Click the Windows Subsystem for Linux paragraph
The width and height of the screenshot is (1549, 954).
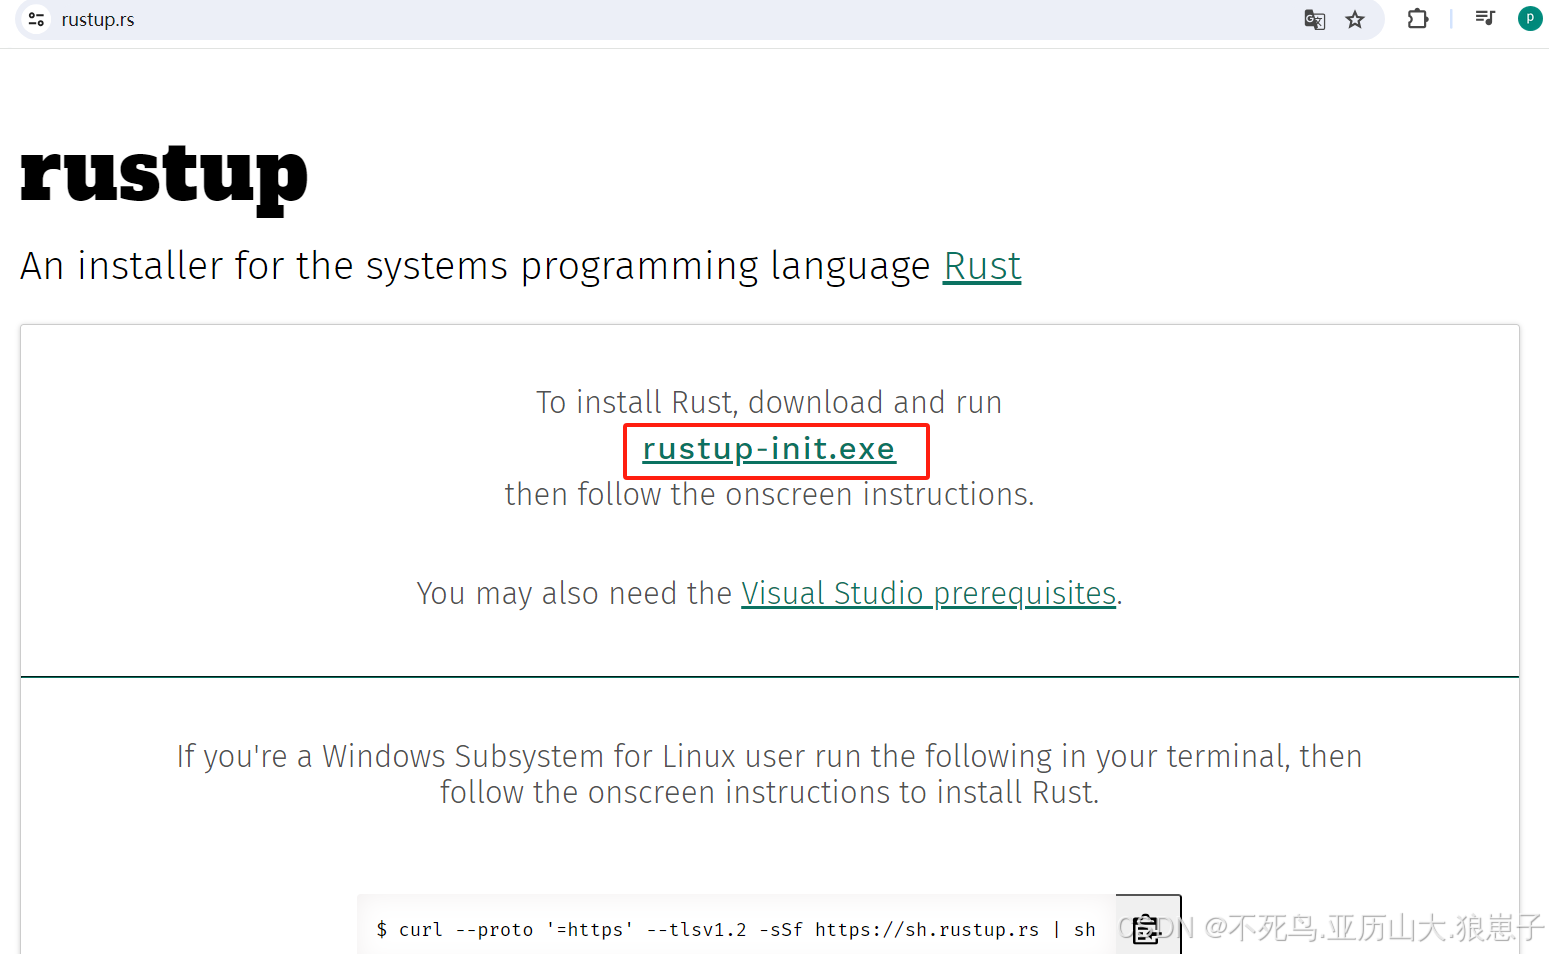point(769,774)
